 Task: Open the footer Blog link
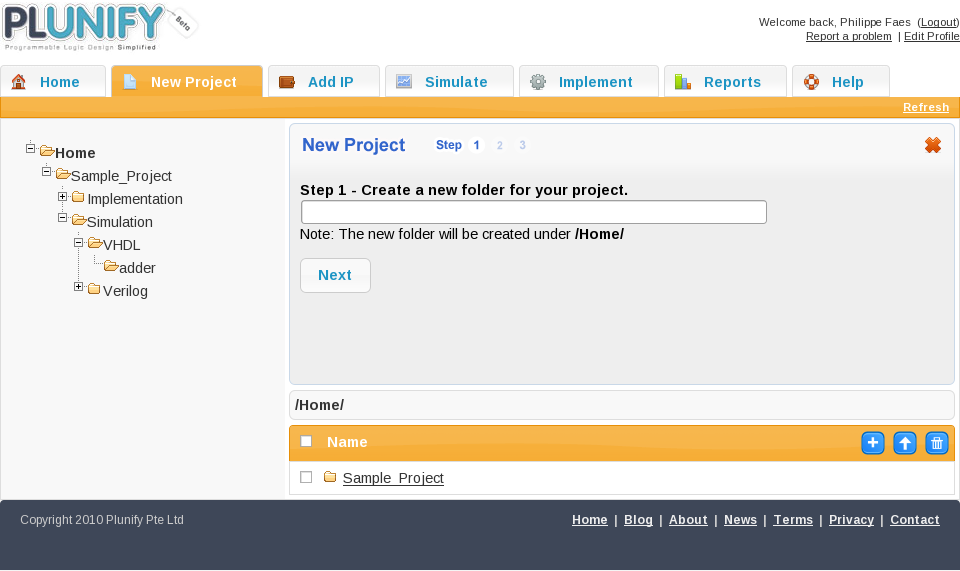(638, 520)
